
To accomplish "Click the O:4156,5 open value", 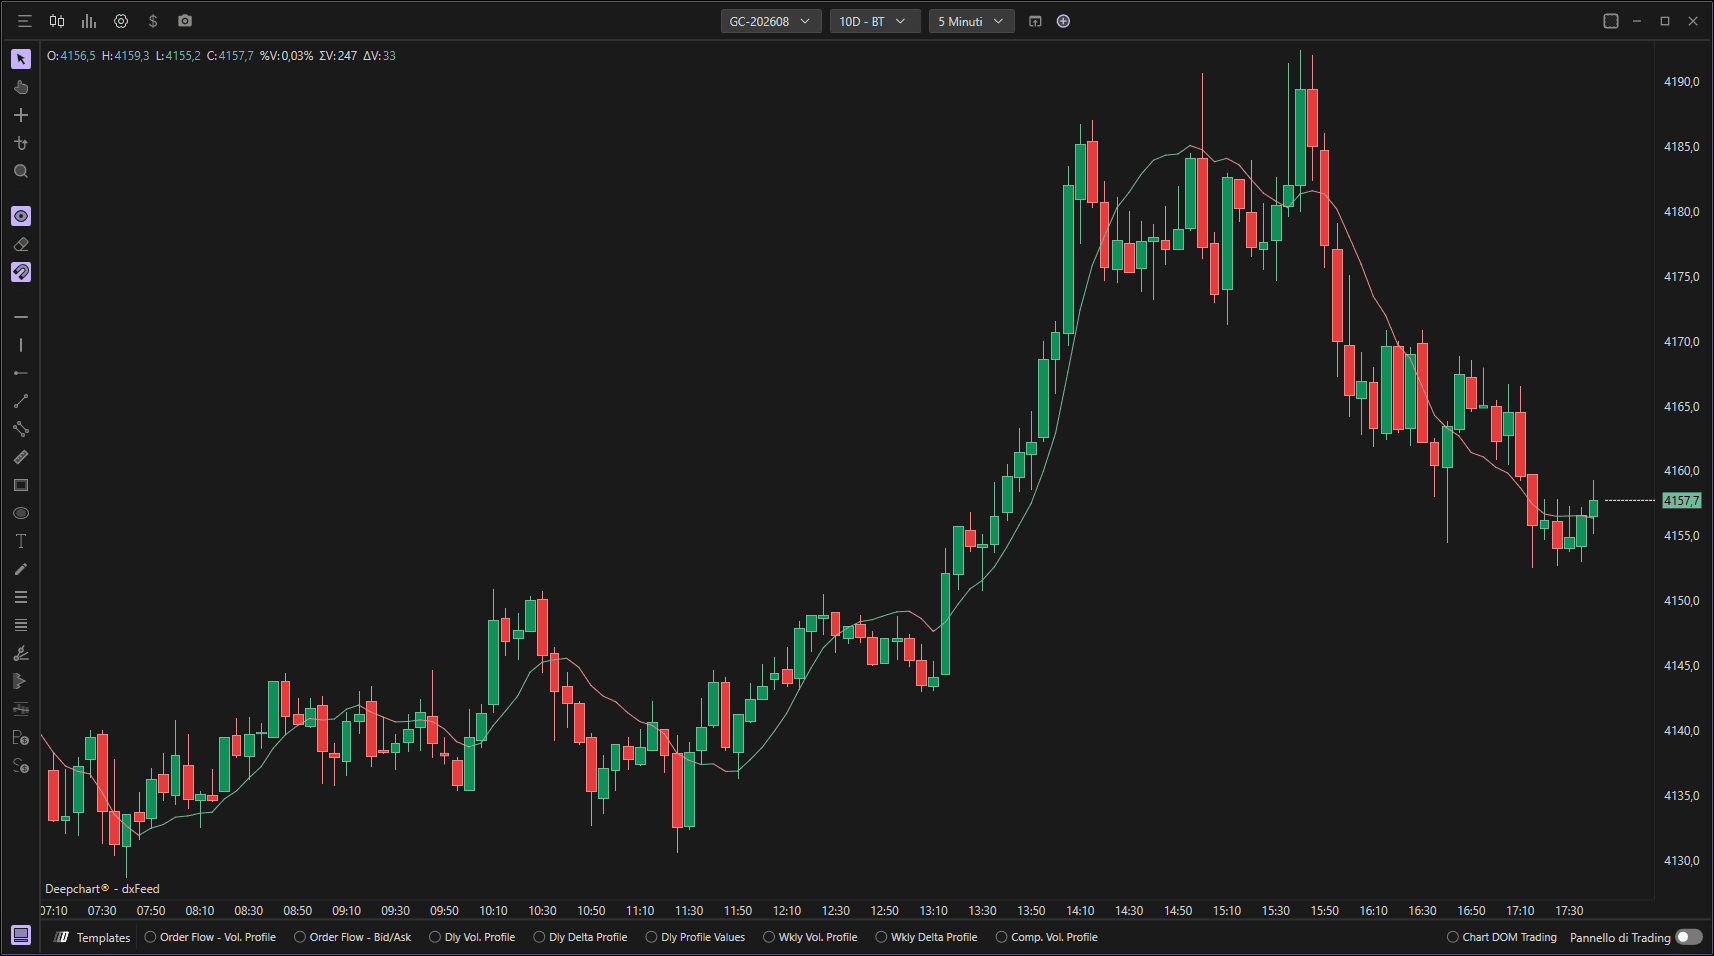I will coord(71,56).
